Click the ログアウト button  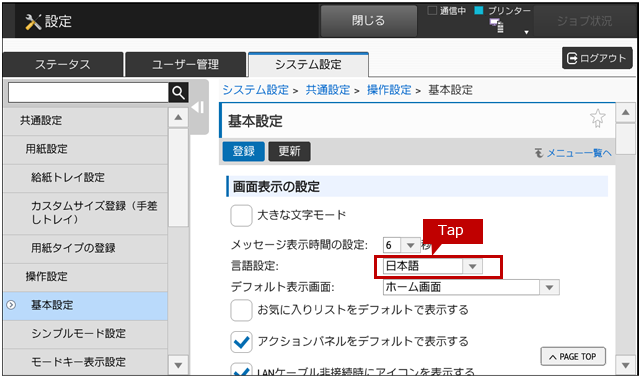597,58
